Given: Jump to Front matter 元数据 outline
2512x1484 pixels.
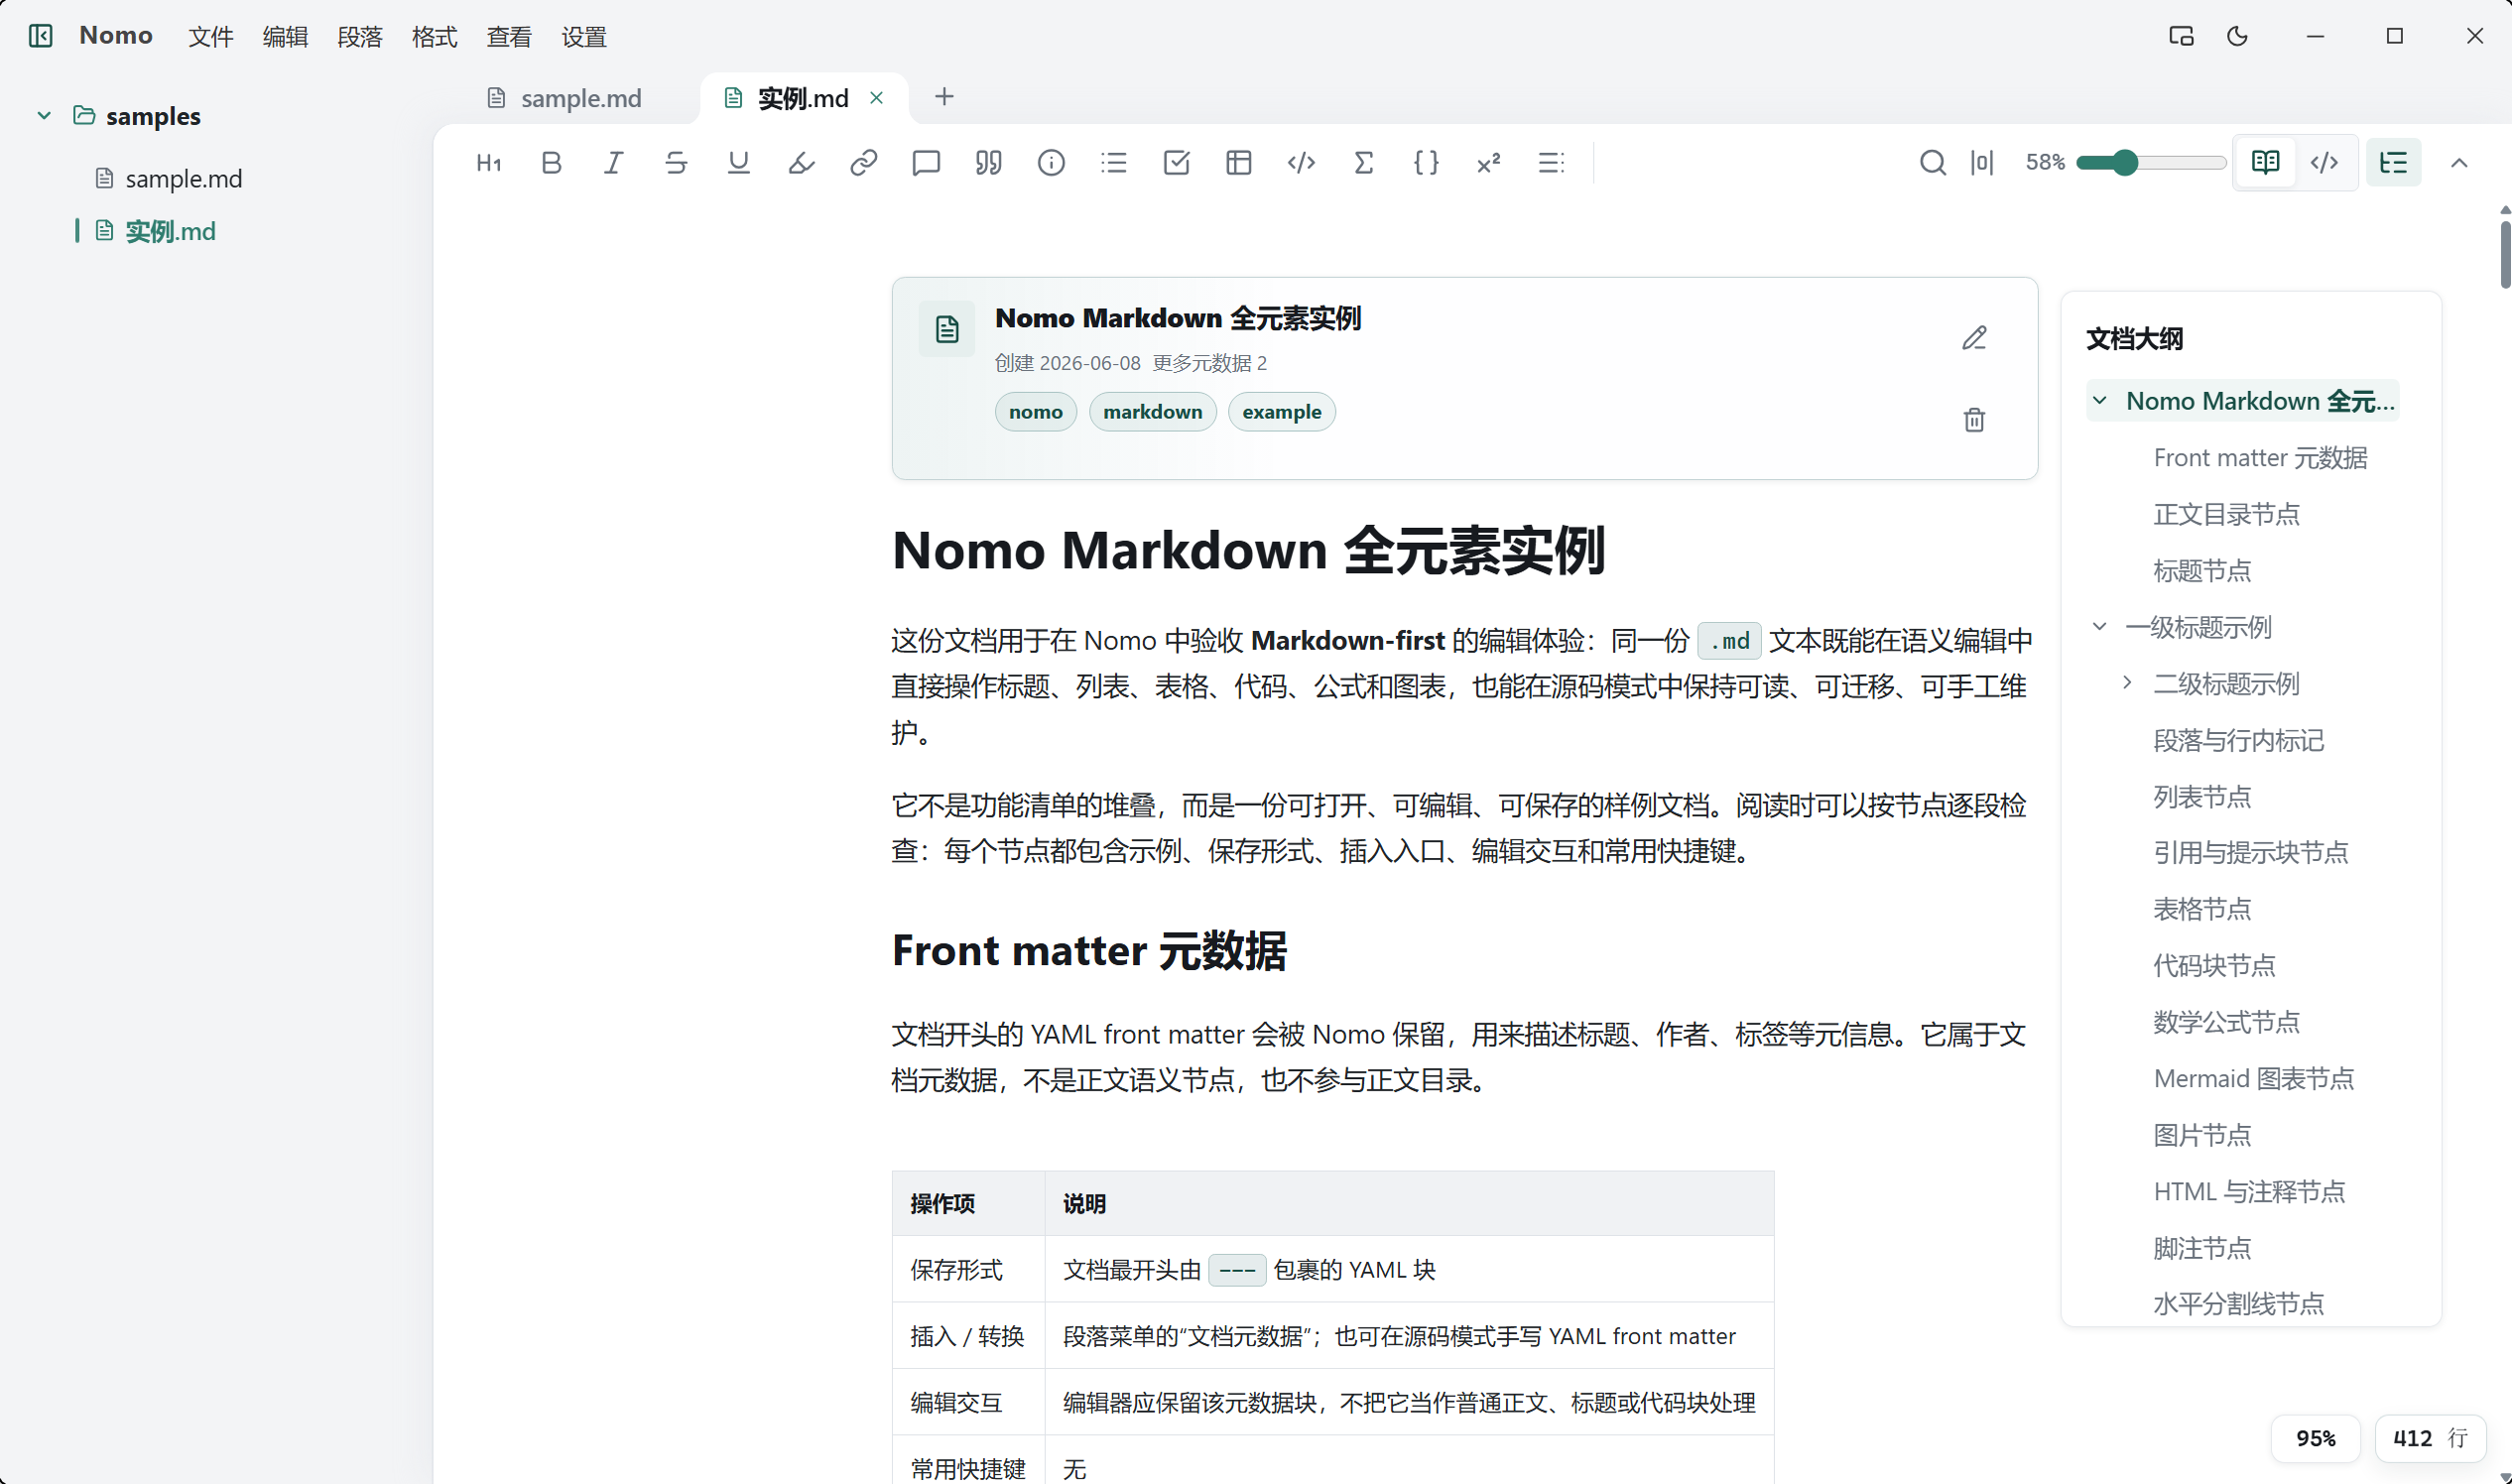Looking at the screenshot, I should 2260,458.
